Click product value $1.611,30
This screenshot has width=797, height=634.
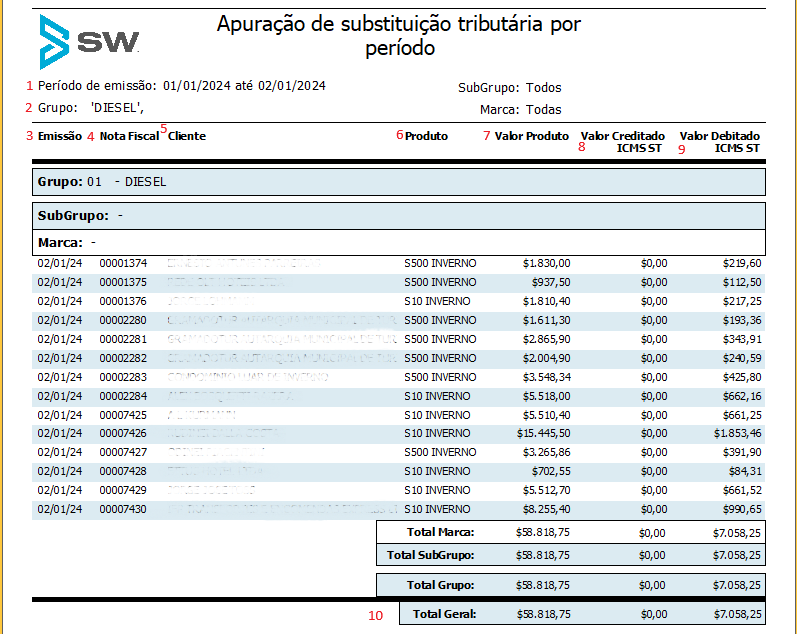[x=546, y=320]
